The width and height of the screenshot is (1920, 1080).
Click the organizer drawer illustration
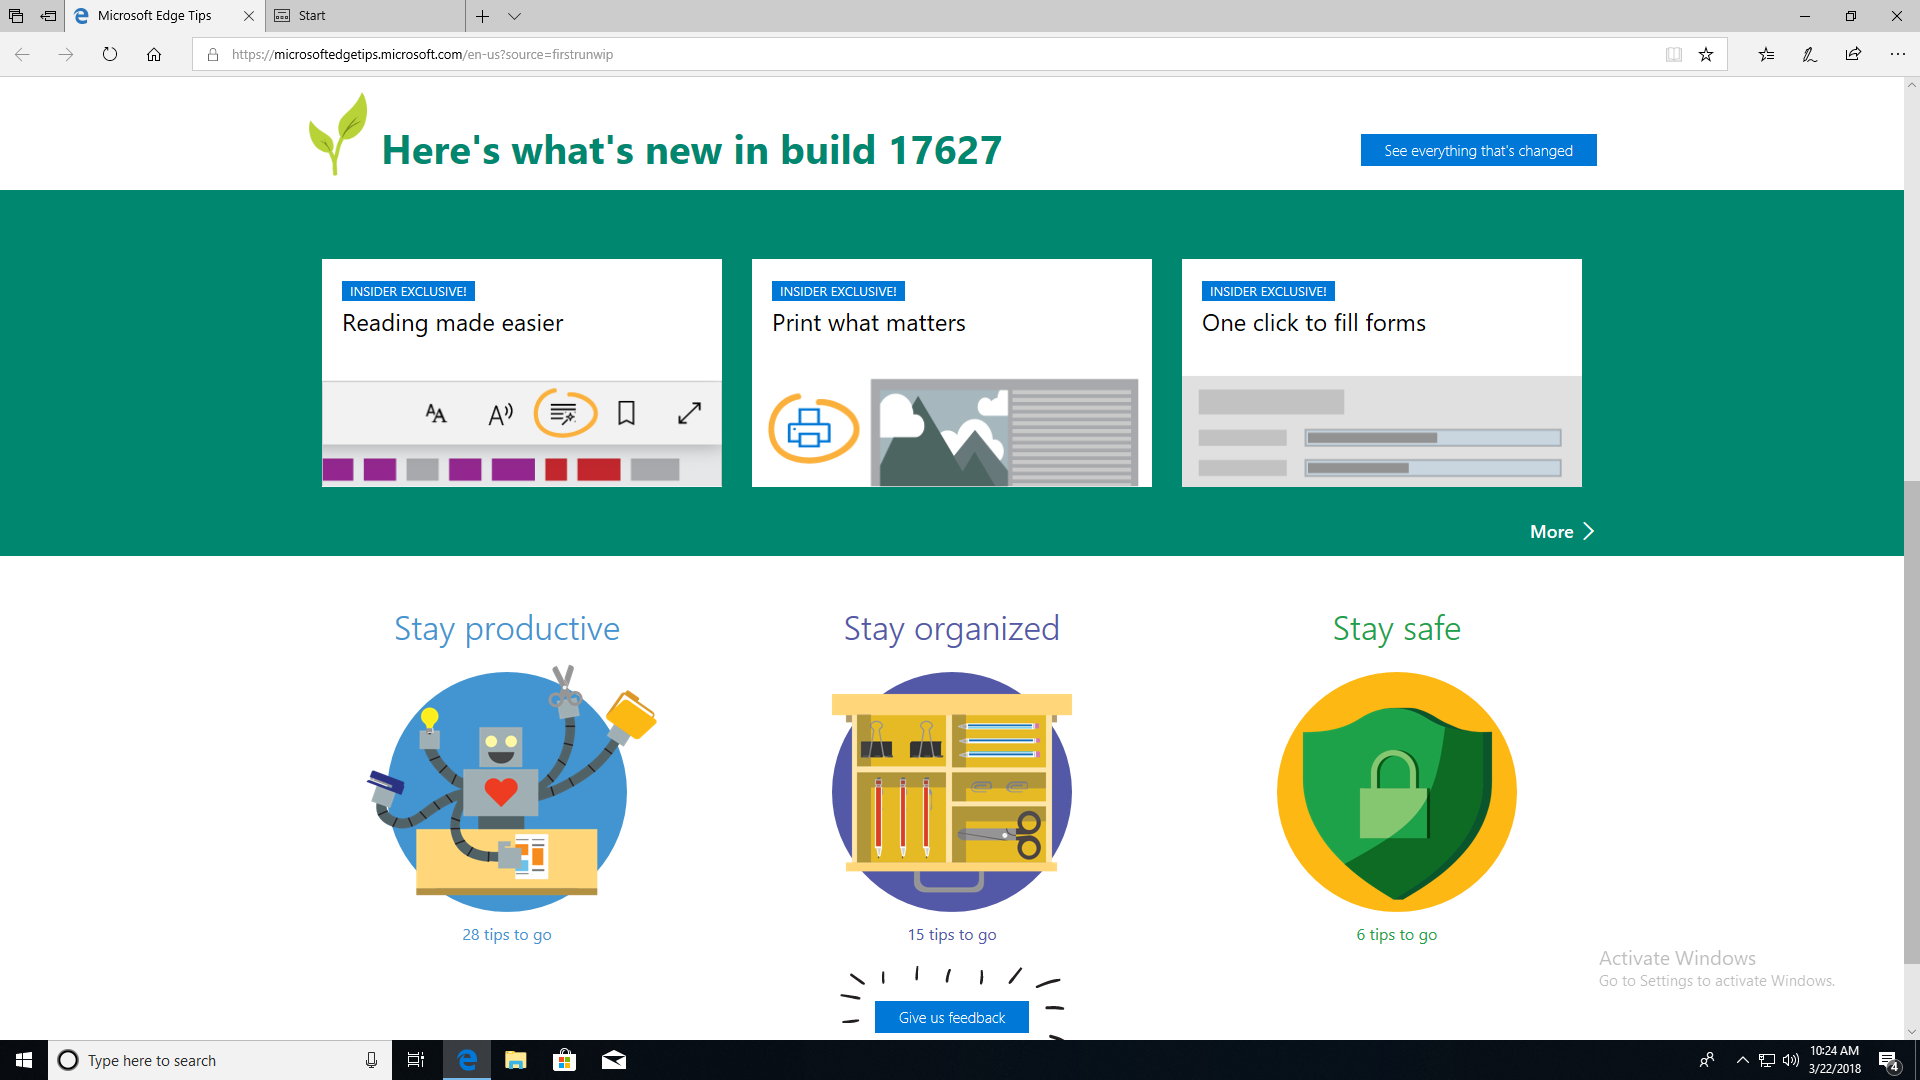952,790
